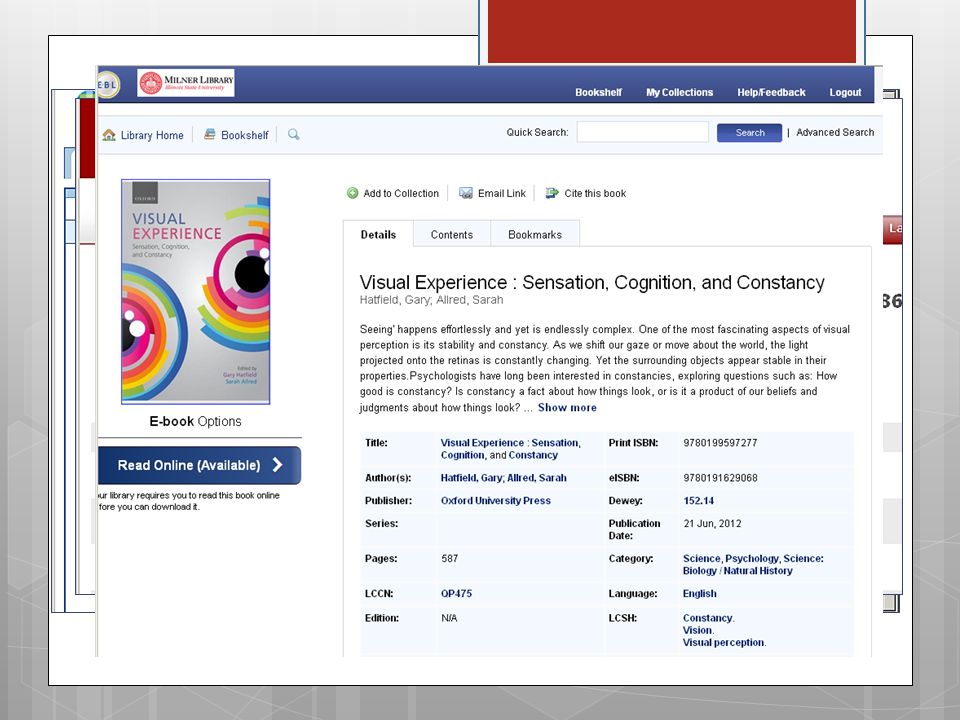This screenshot has width=960, height=720.
Task: Click the magnifying glass search icon
Action: (x=293, y=134)
